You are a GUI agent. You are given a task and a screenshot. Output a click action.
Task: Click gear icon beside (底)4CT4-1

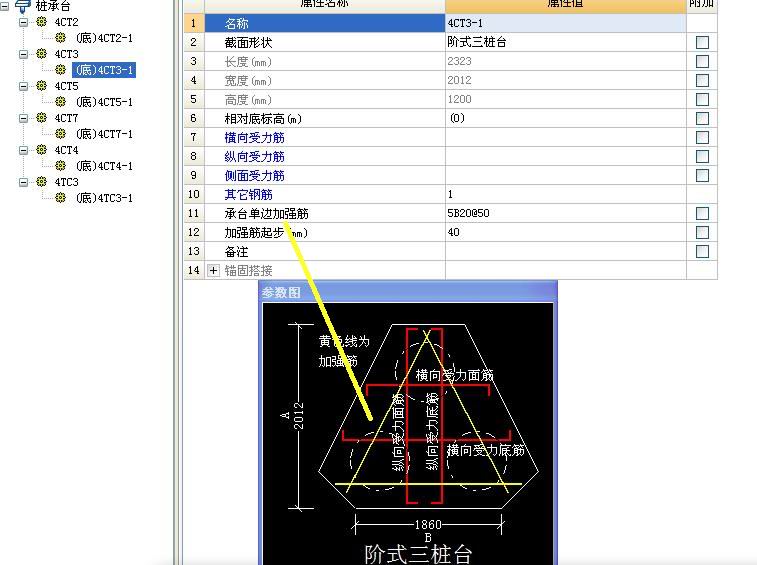[60, 166]
